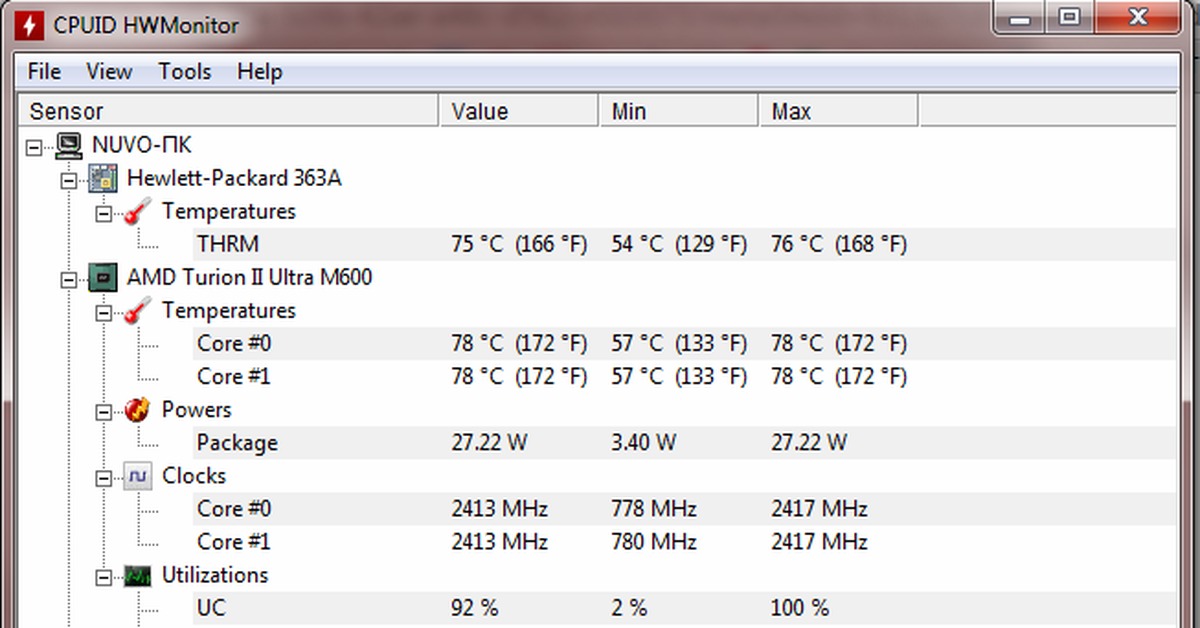Click the Clocks waveform icon
This screenshot has width=1200, height=628.
click(x=138, y=476)
